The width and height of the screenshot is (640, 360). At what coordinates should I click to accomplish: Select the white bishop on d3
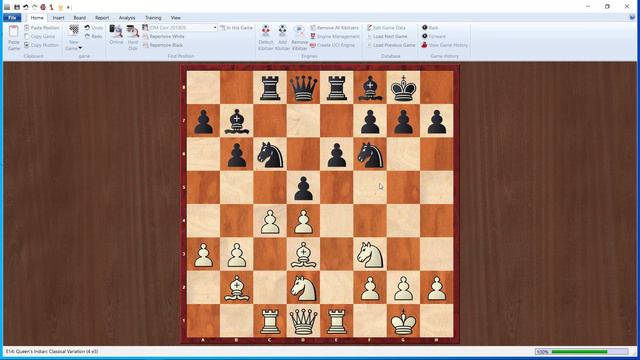(303, 254)
